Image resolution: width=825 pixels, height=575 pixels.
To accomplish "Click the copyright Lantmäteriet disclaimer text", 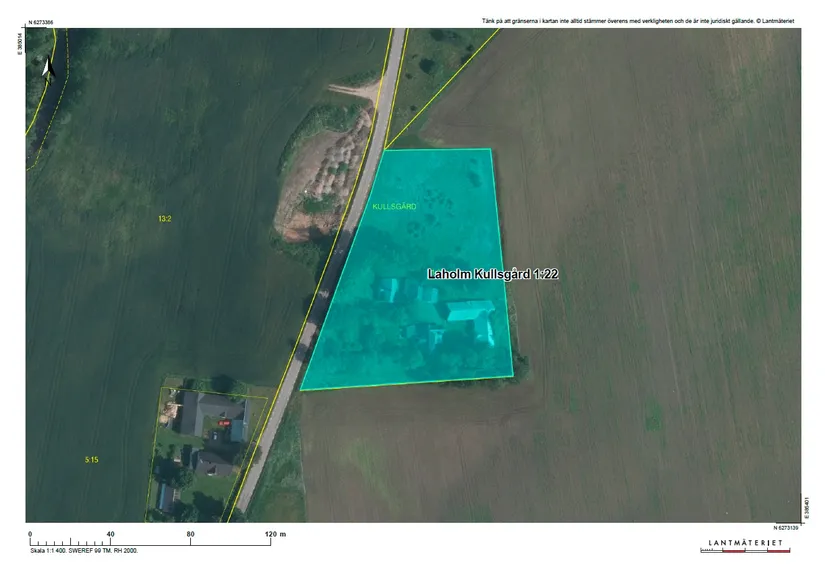I will click(638, 21).
